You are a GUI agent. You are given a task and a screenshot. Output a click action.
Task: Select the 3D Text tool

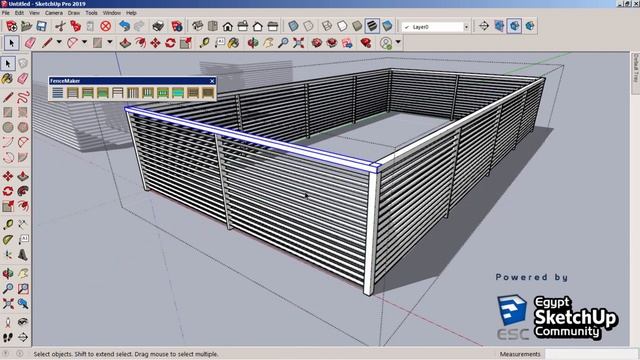point(23,255)
